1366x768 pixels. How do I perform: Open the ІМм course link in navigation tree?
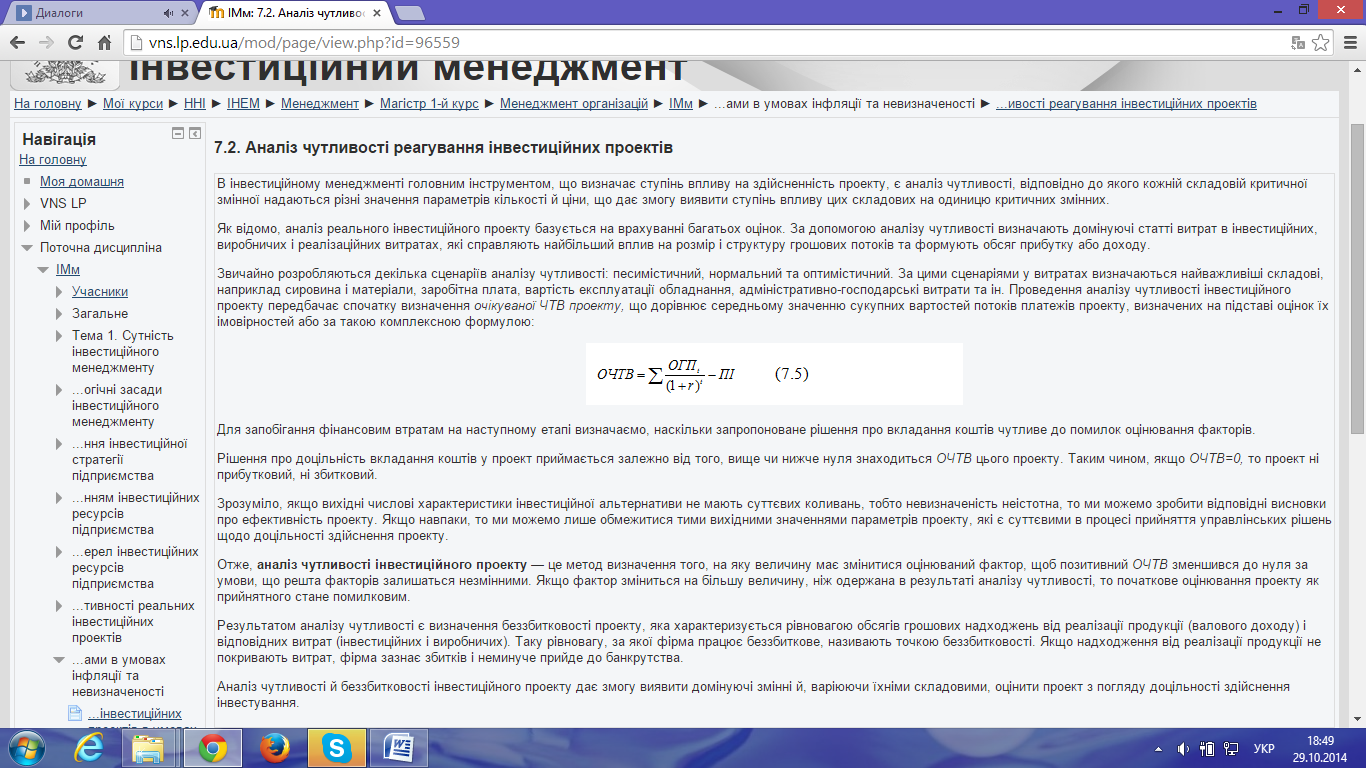coord(68,270)
